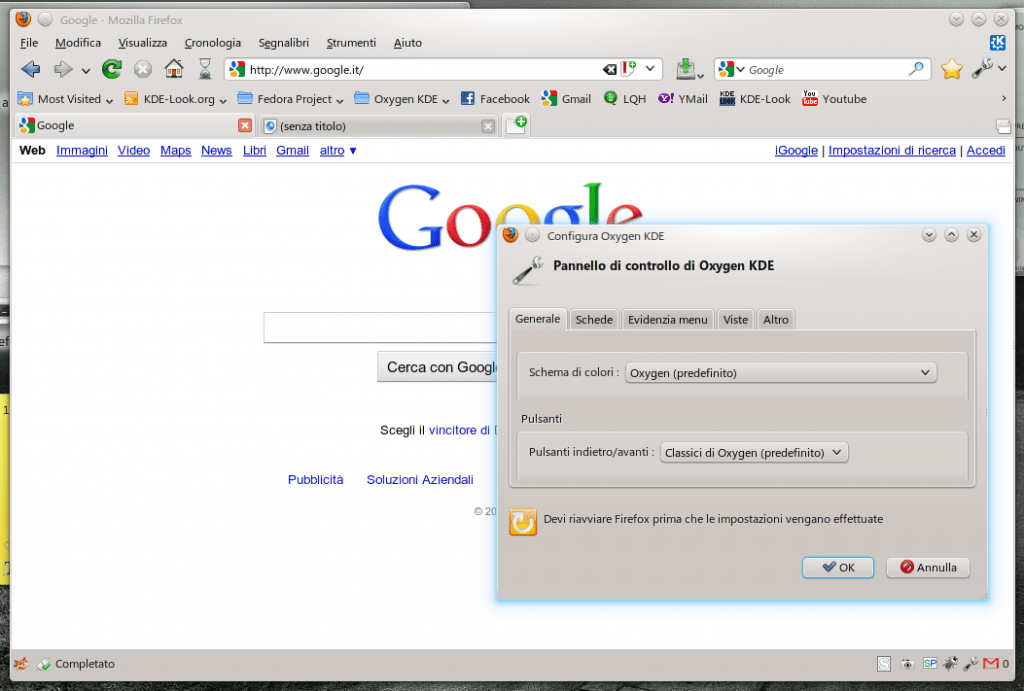This screenshot has width=1024, height=691.
Task: Open the Segnalibri menu
Action: pos(283,43)
